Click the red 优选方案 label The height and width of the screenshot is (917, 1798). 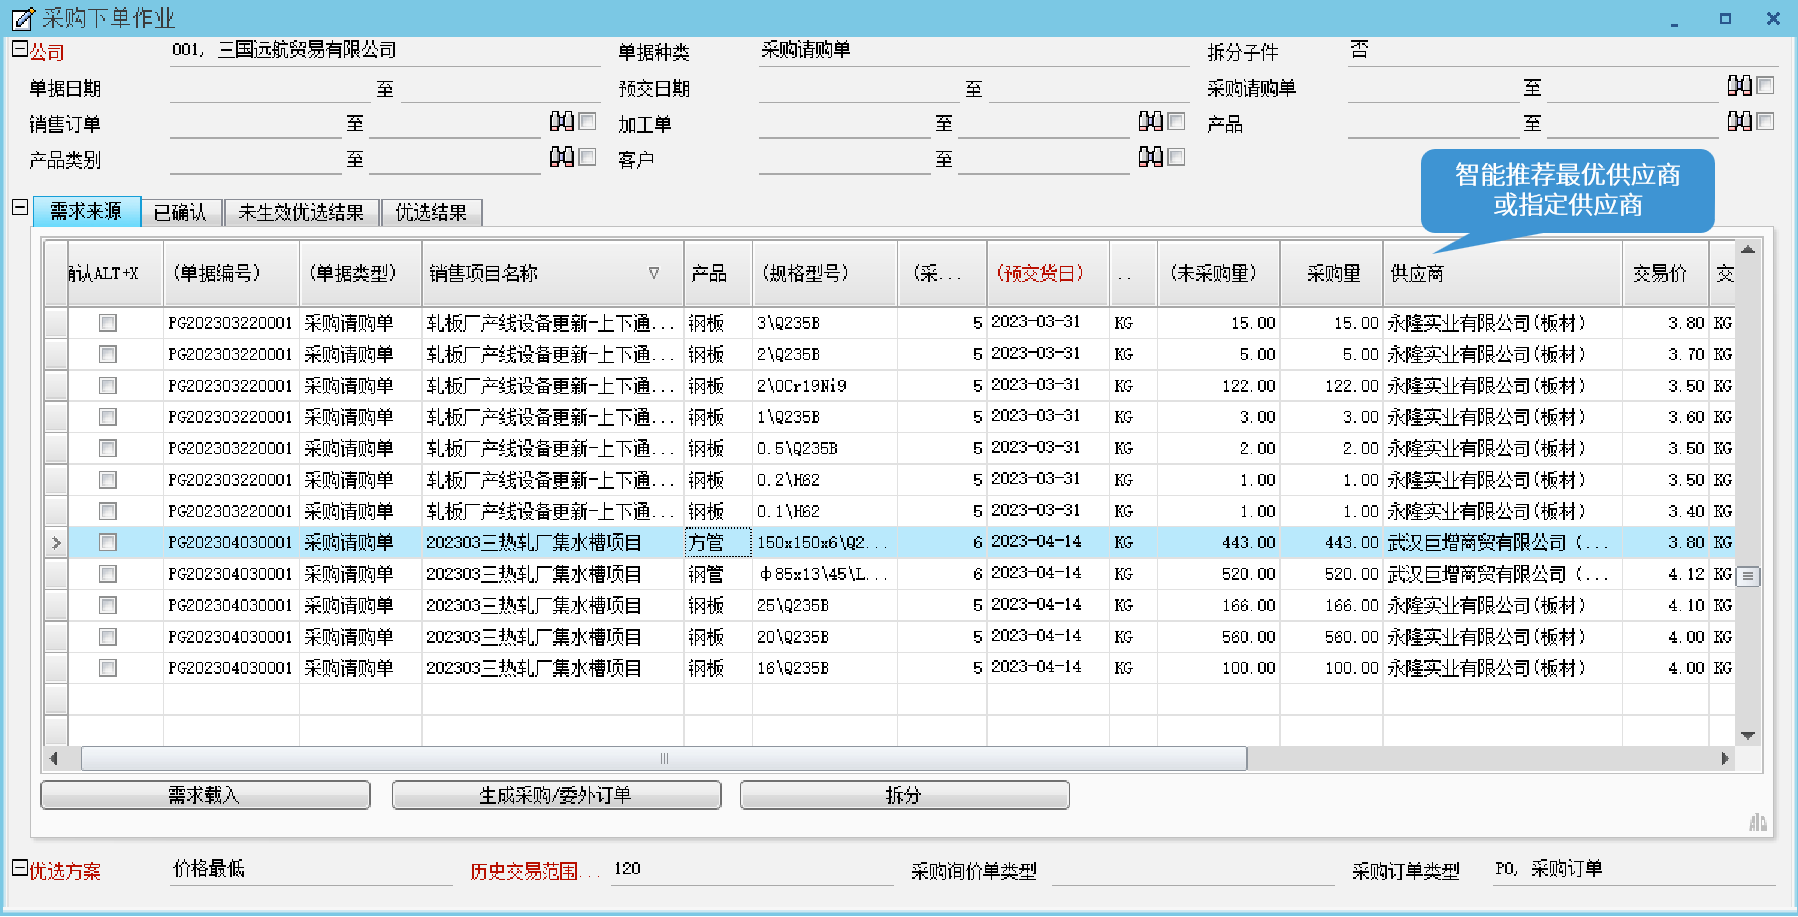pyautogui.click(x=65, y=871)
